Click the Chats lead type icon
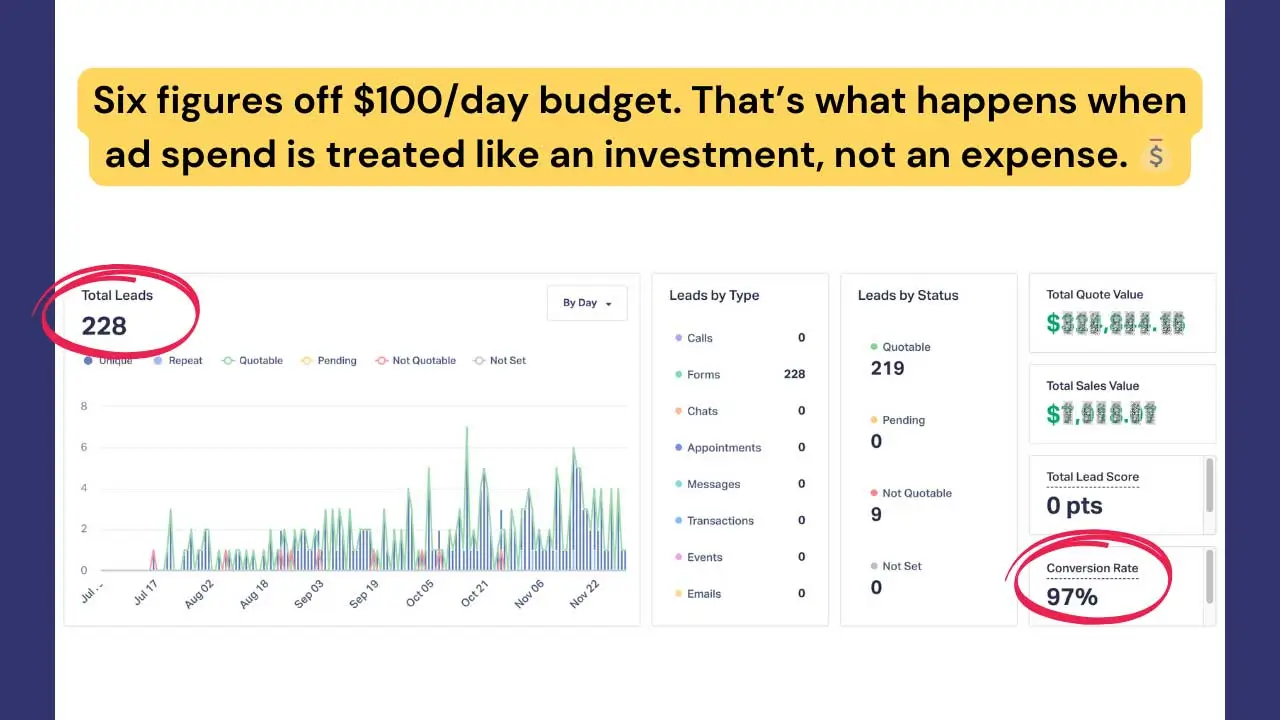This screenshot has width=1280, height=720. [x=679, y=411]
